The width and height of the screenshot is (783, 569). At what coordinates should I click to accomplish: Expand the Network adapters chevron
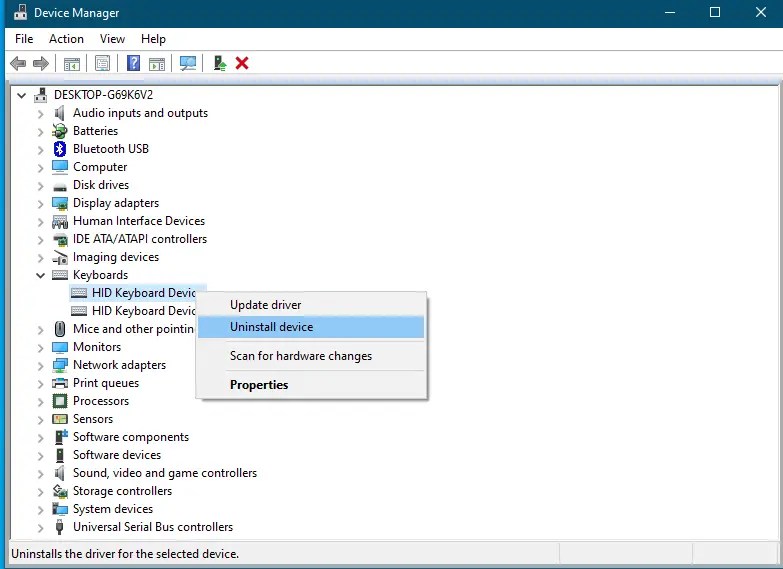pyautogui.click(x=40, y=366)
